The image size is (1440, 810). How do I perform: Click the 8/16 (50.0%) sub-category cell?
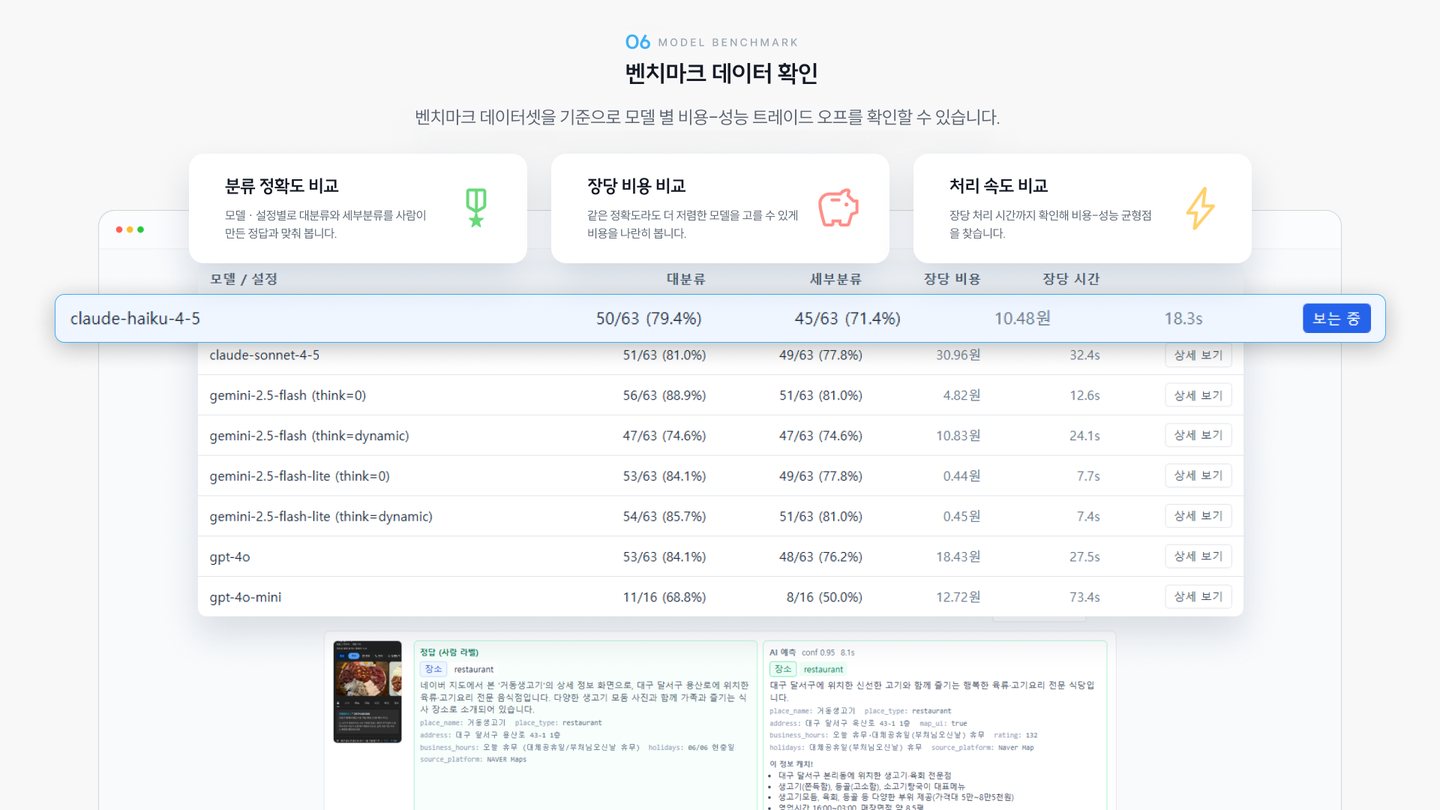(824, 597)
